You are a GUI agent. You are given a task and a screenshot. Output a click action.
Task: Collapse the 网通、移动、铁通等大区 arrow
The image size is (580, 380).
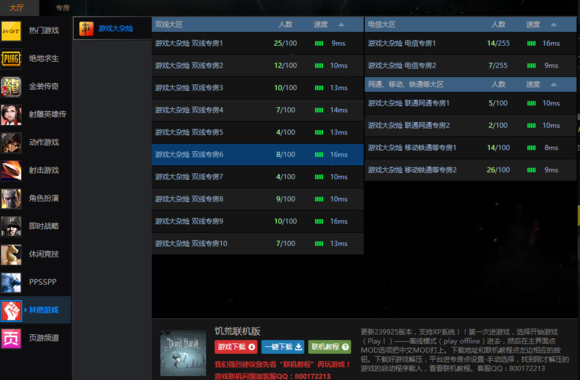(553, 85)
